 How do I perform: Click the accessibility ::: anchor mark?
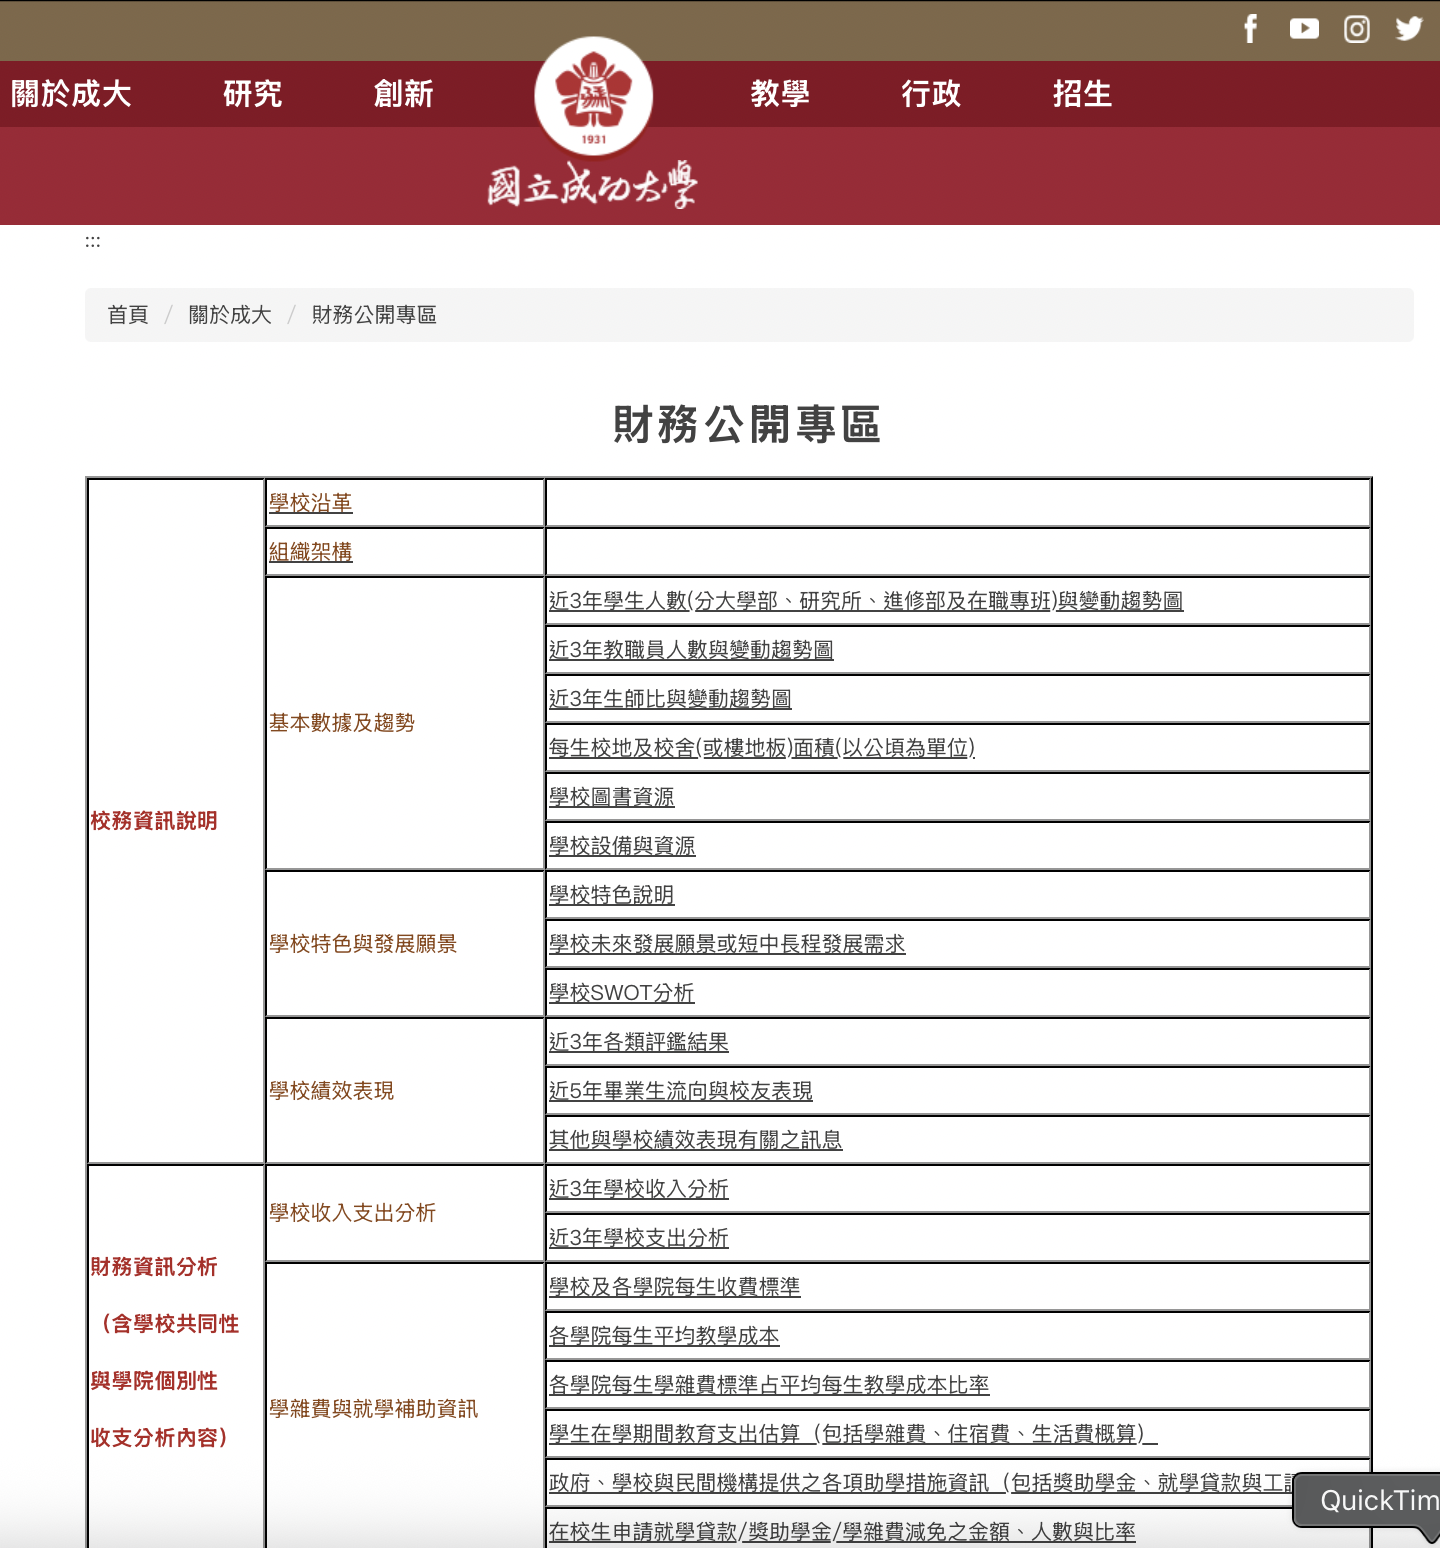click(92, 242)
